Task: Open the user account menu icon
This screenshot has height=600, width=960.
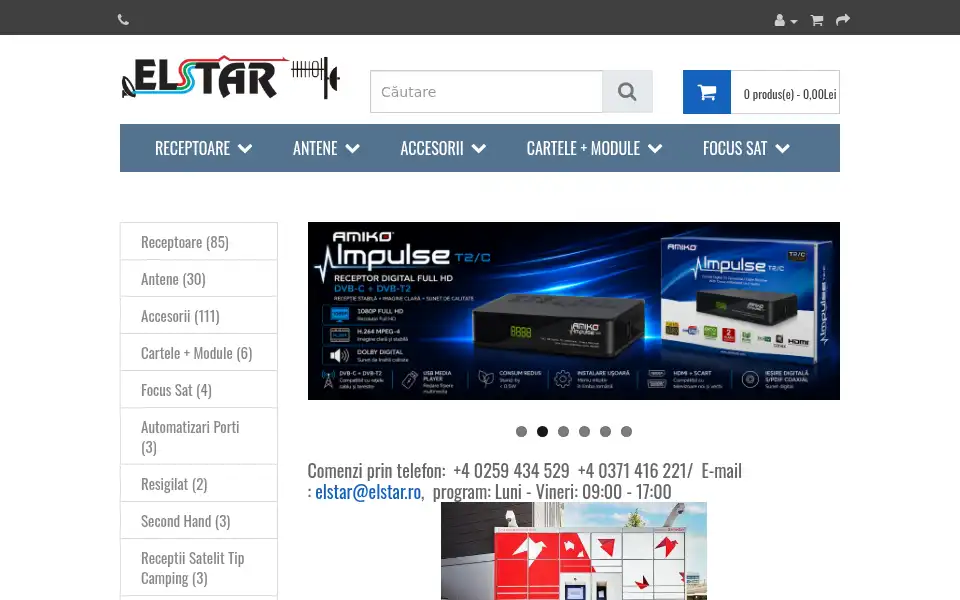Action: 785,20
